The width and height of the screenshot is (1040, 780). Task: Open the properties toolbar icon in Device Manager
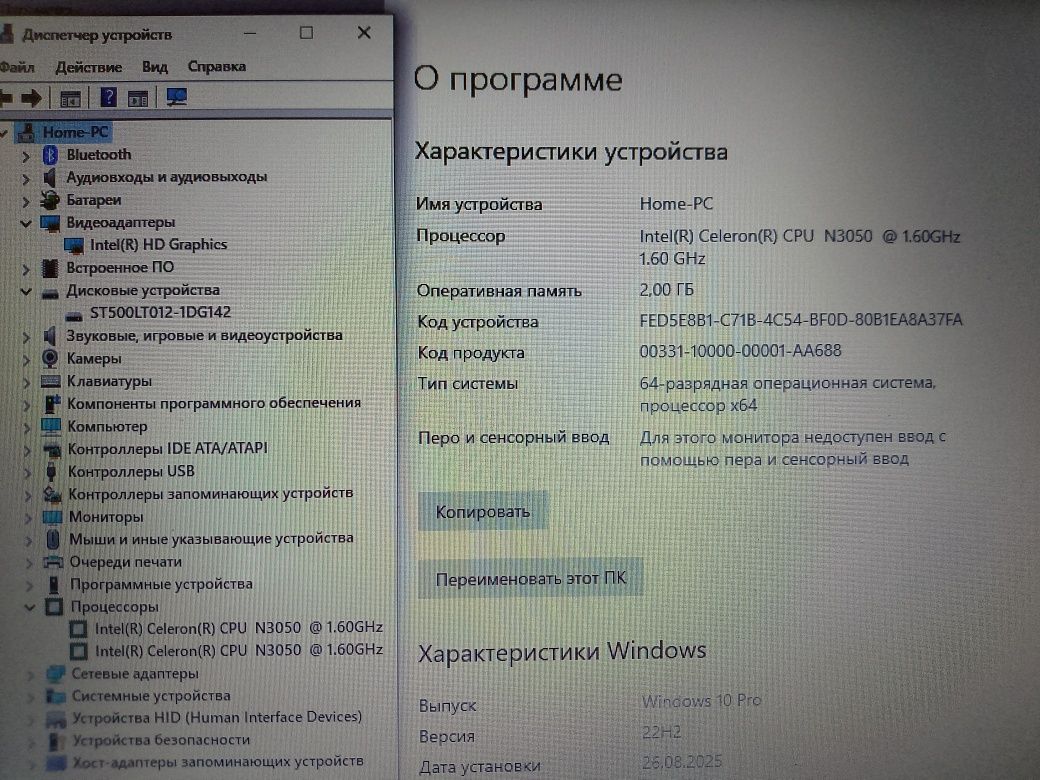click(70, 99)
